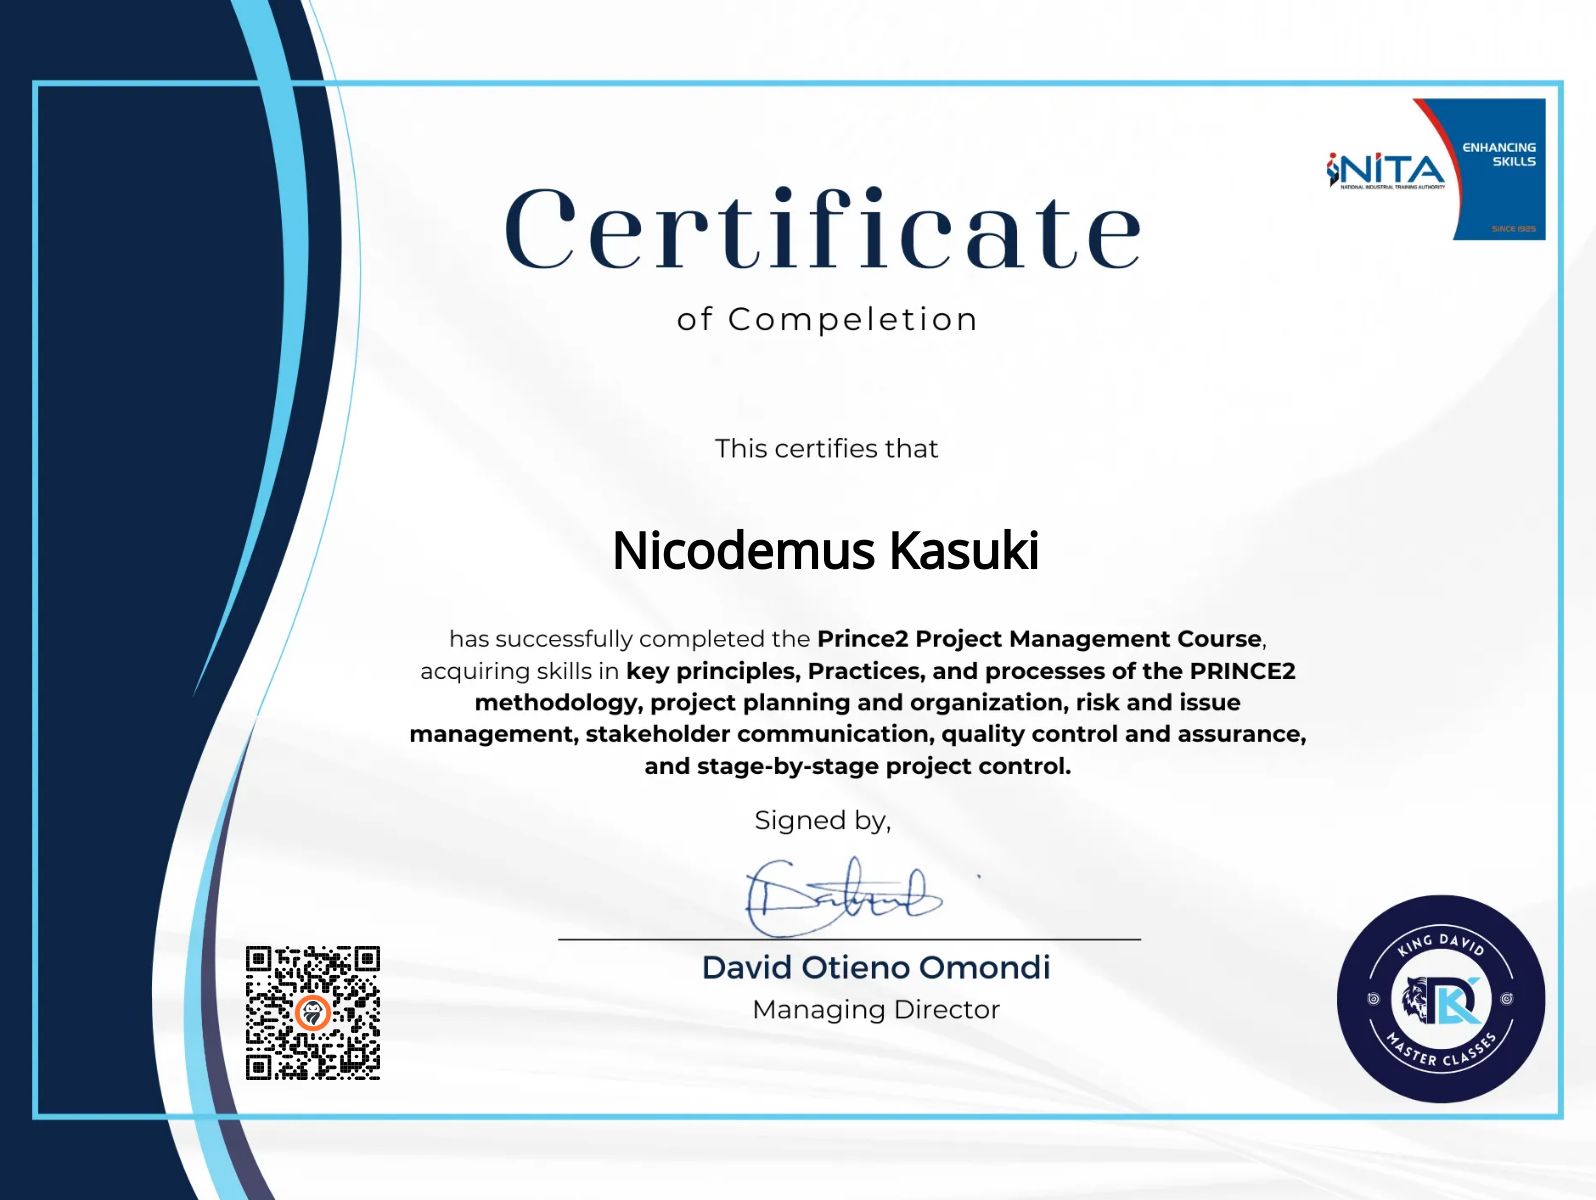The height and width of the screenshot is (1200, 1596).
Task: Click the 'This certifies that' text
Action: (x=827, y=448)
